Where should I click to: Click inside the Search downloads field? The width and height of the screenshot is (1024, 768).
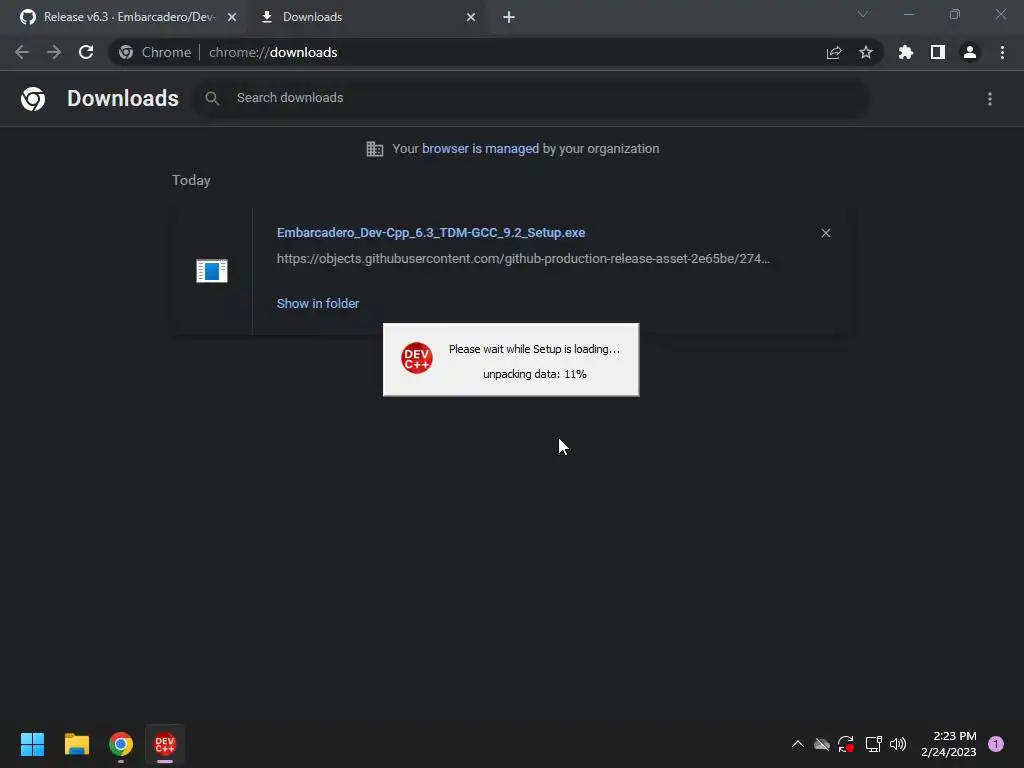tap(531, 98)
